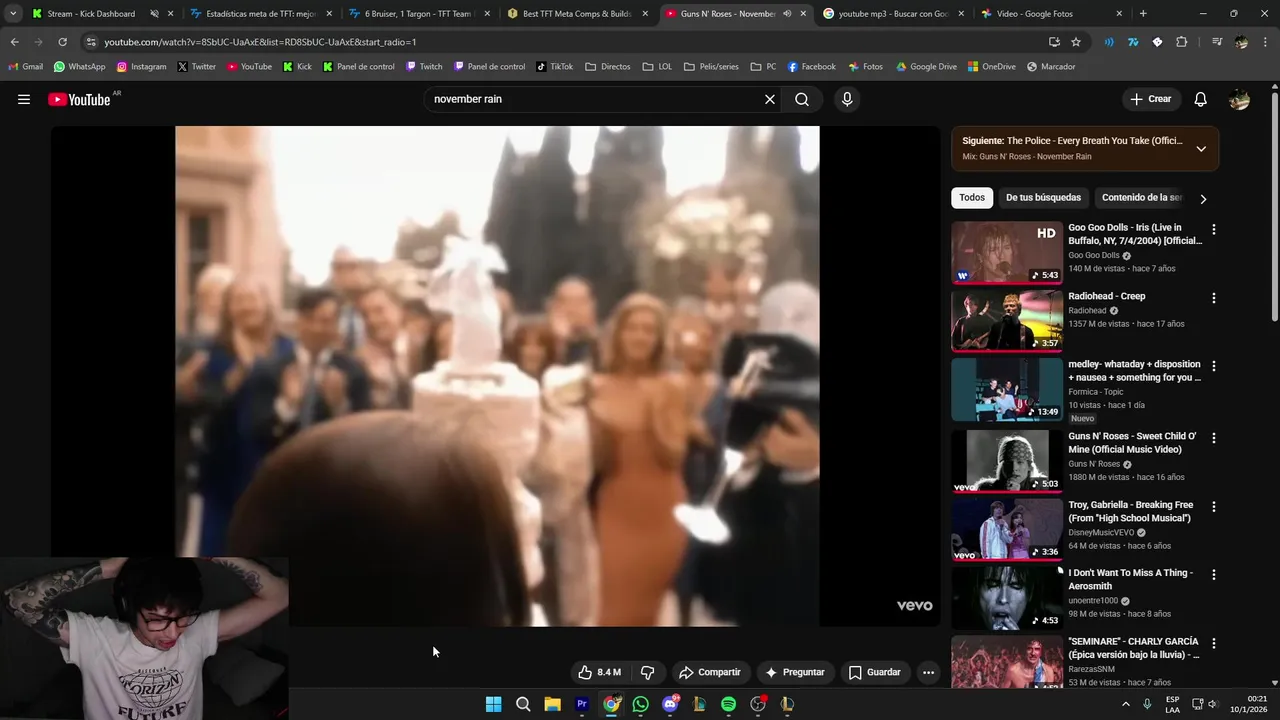Mute the Guns N' Roses tab audio icon
The image size is (1280, 720).
(x=787, y=14)
